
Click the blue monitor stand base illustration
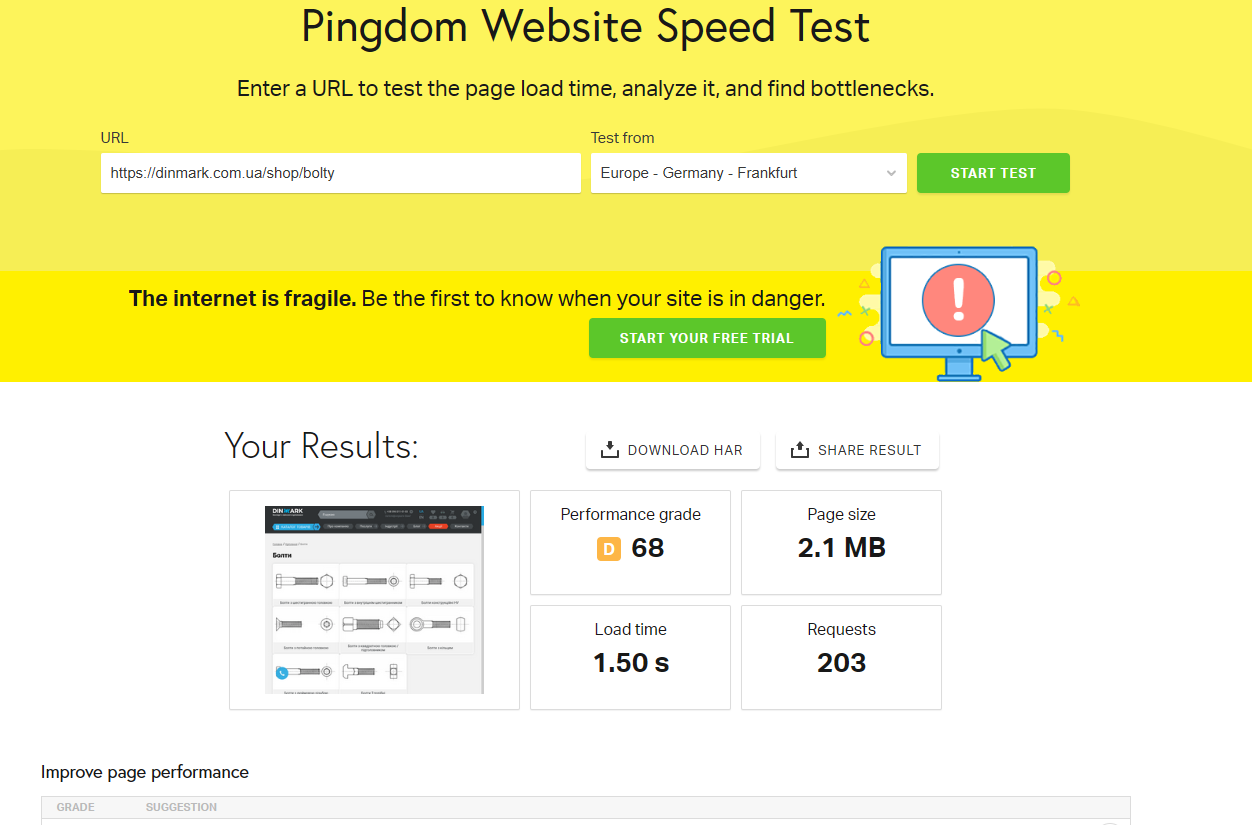click(959, 374)
